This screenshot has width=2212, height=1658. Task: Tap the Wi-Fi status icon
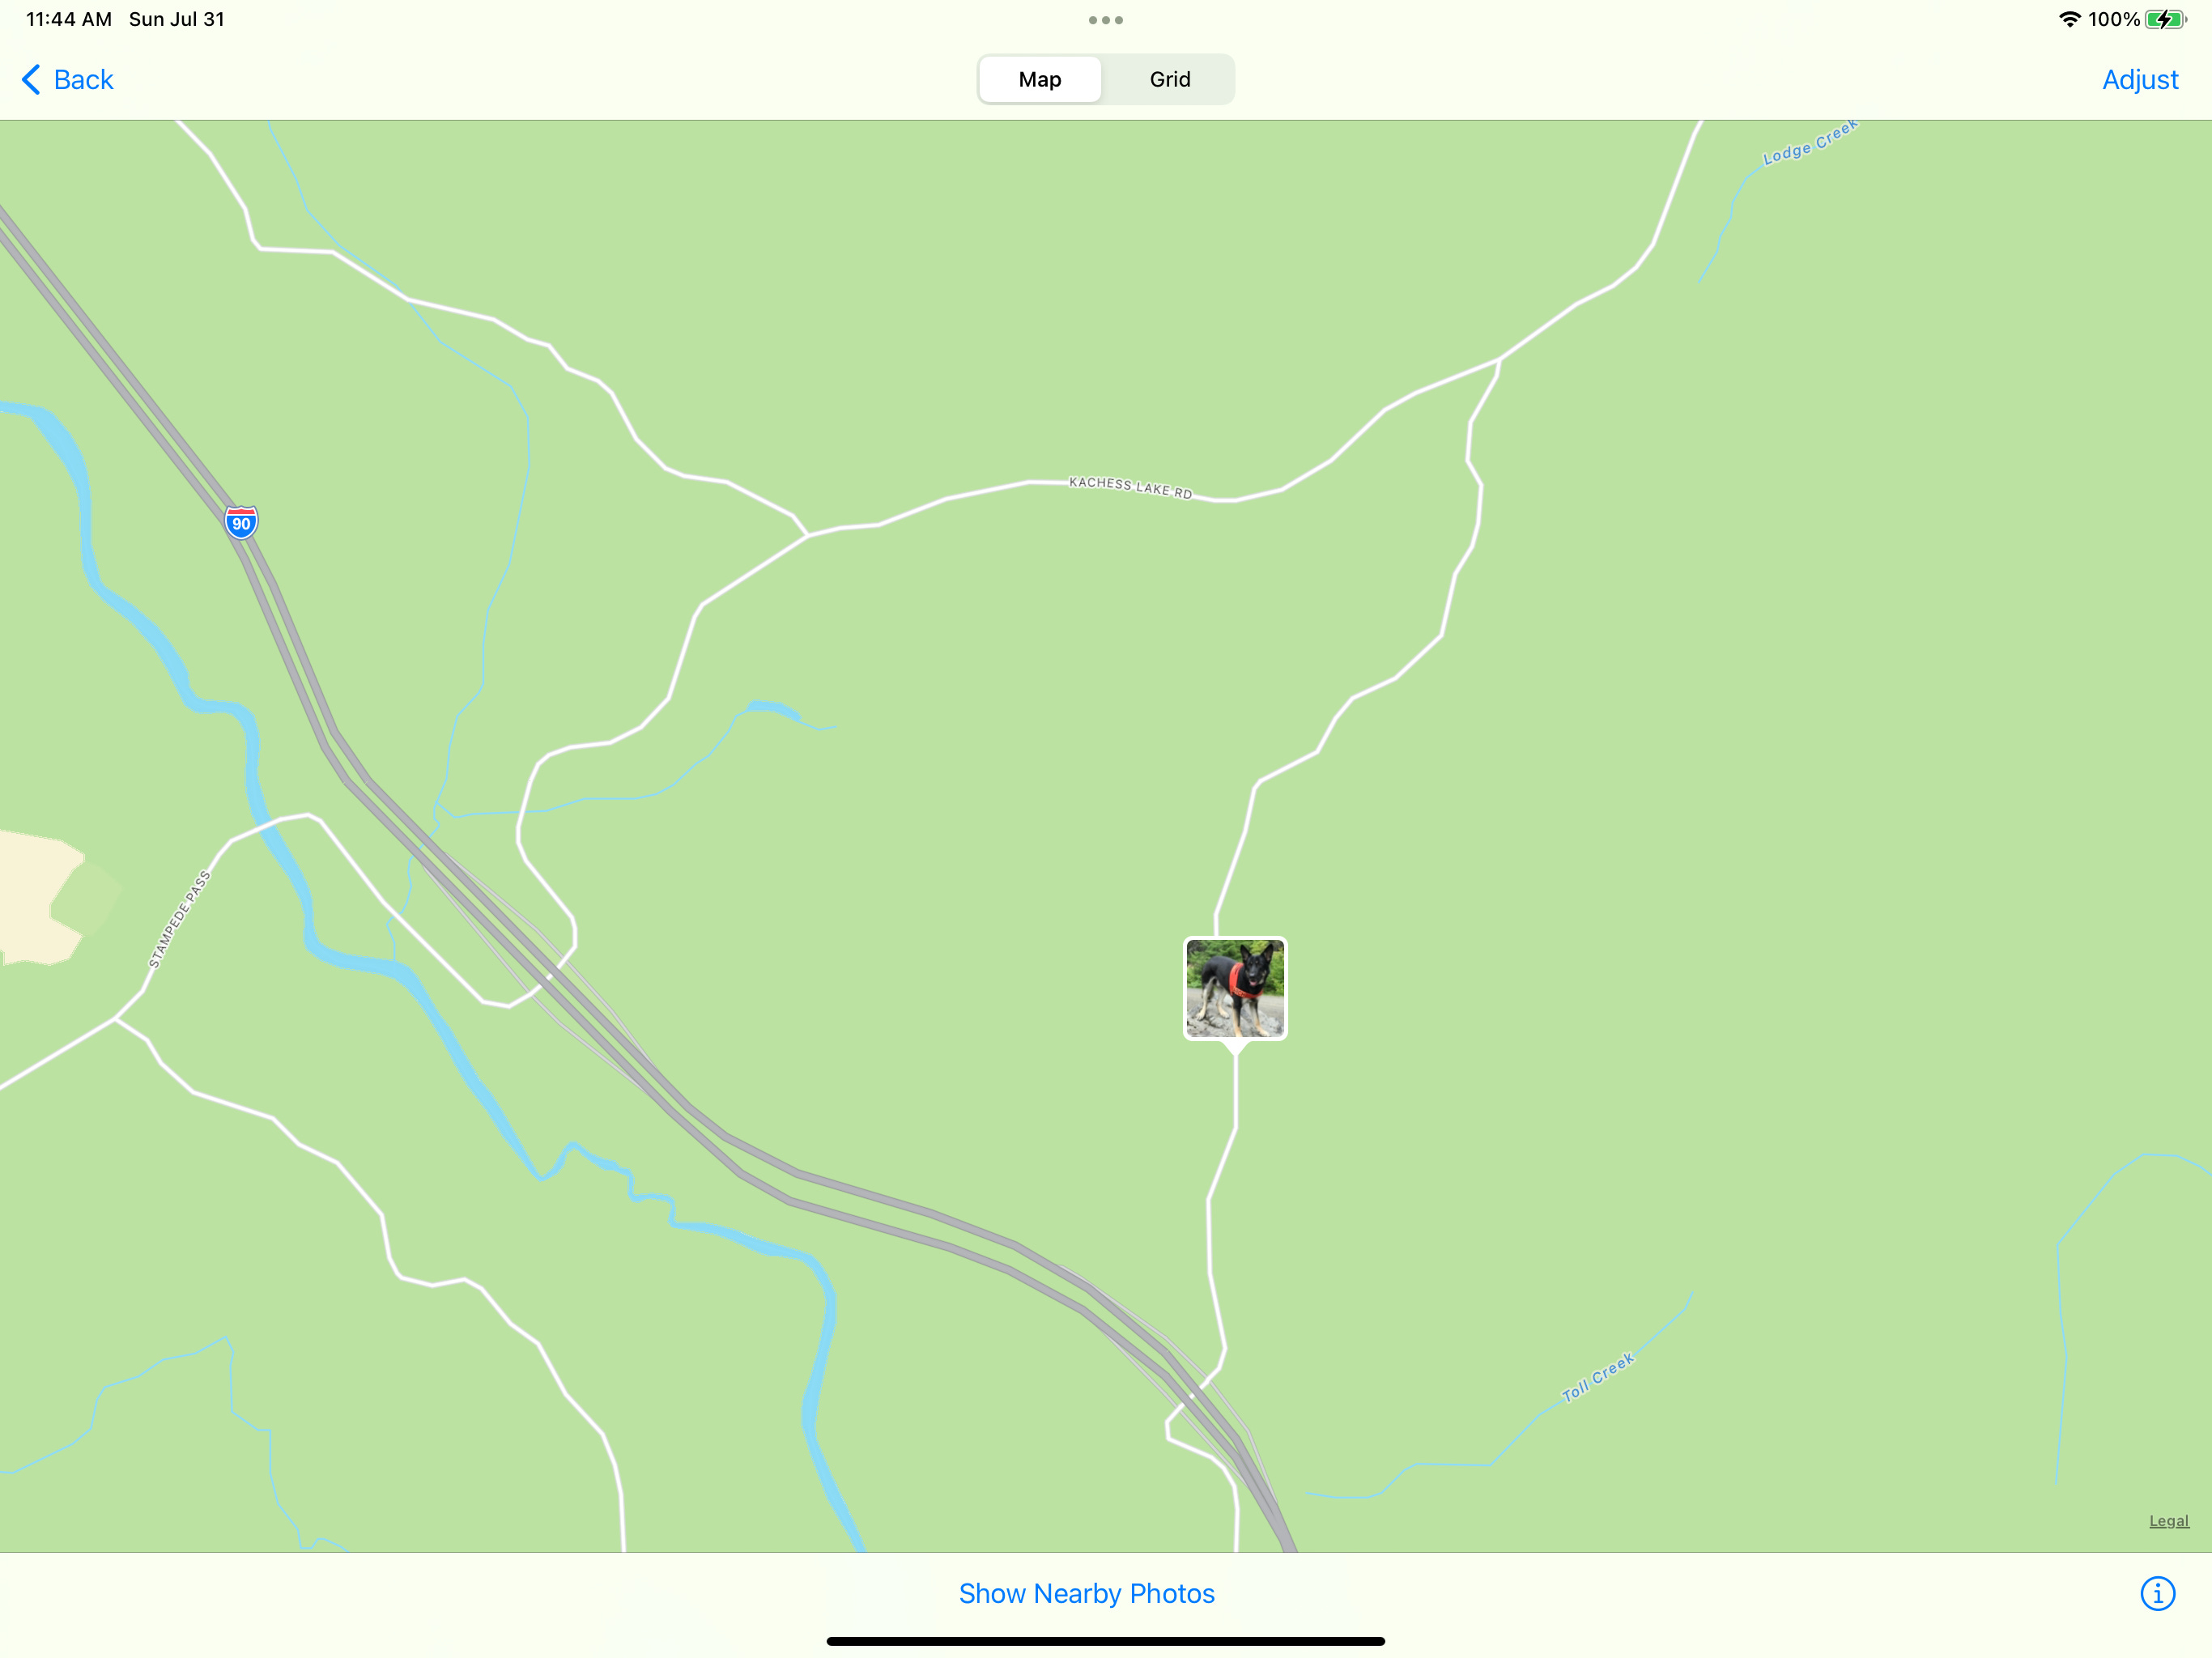point(2070,20)
